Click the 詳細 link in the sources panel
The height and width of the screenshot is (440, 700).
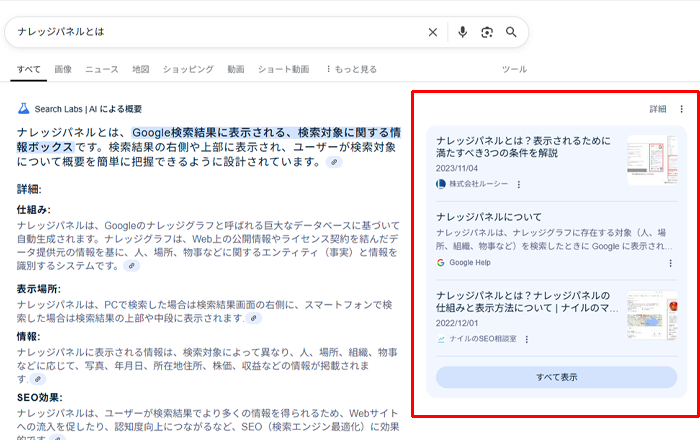(x=657, y=109)
